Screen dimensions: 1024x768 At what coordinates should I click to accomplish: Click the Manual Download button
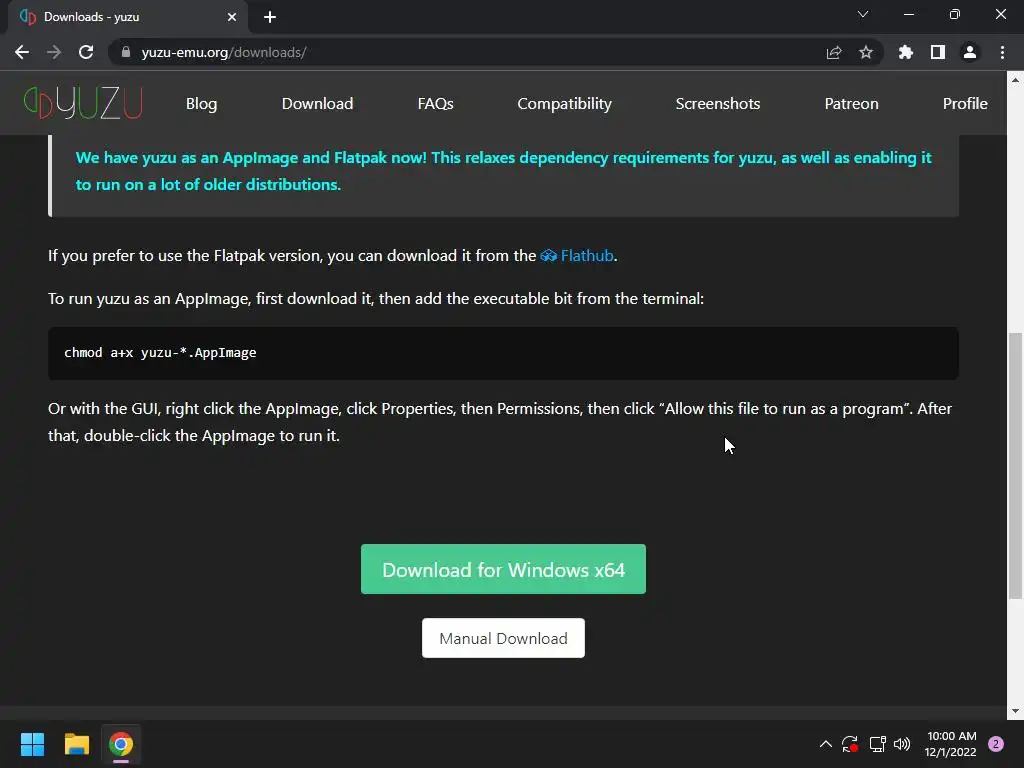pyautogui.click(x=504, y=638)
